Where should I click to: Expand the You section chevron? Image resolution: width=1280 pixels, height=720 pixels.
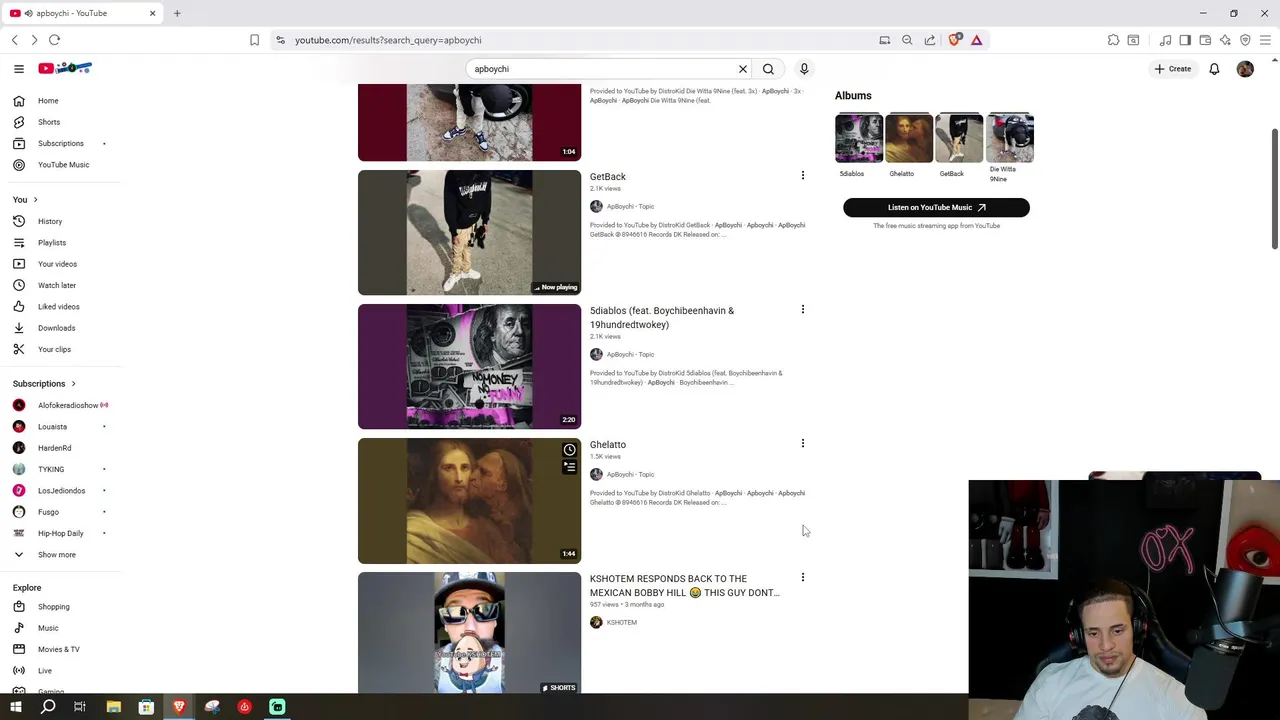point(35,200)
